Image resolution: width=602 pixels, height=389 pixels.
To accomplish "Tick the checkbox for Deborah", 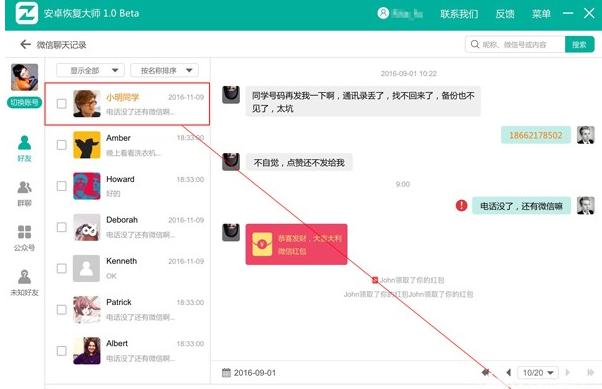I will tap(61, 227).
